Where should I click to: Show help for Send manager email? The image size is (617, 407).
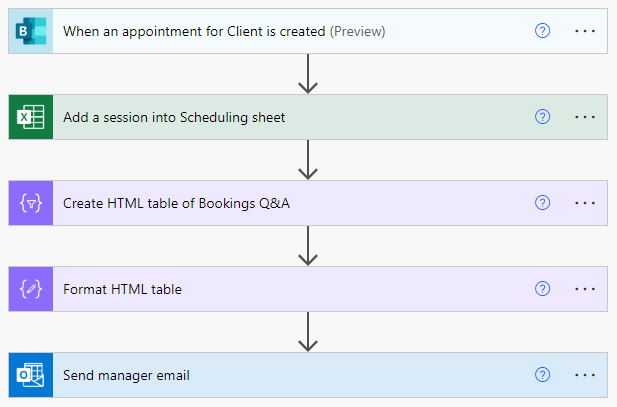(x=542, y=375)
